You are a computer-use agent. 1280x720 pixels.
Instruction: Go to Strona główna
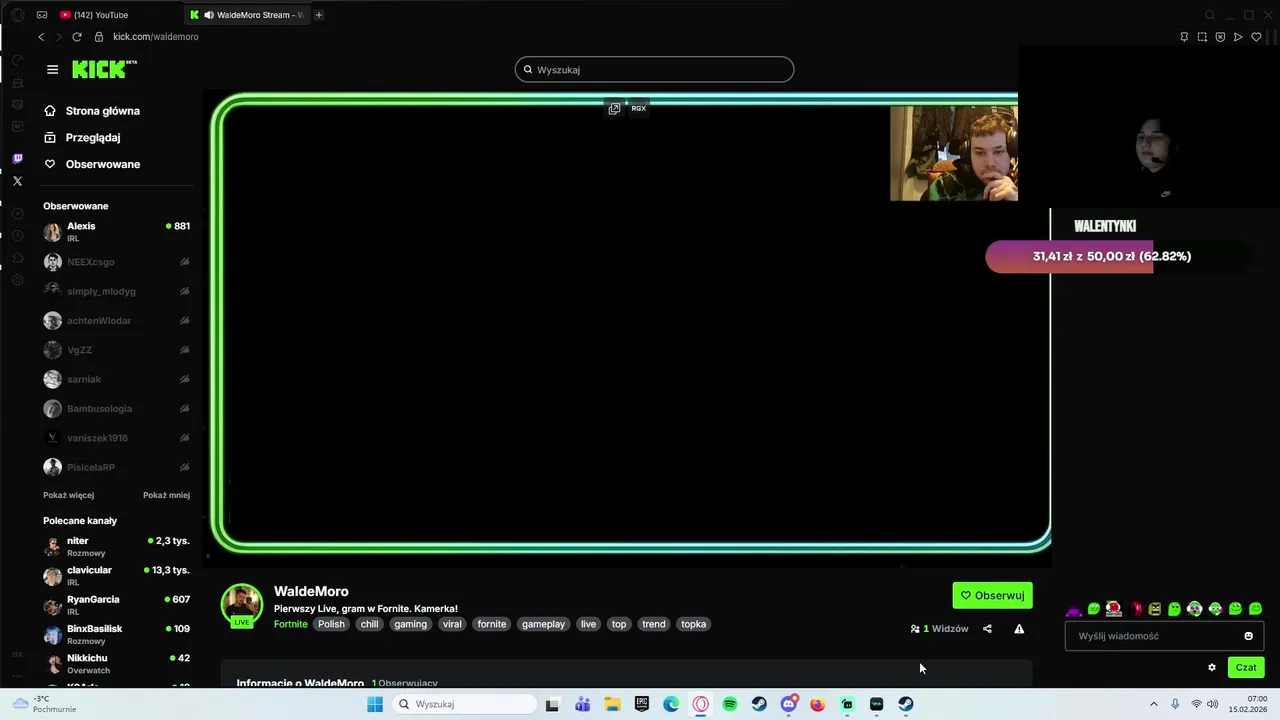92,111
